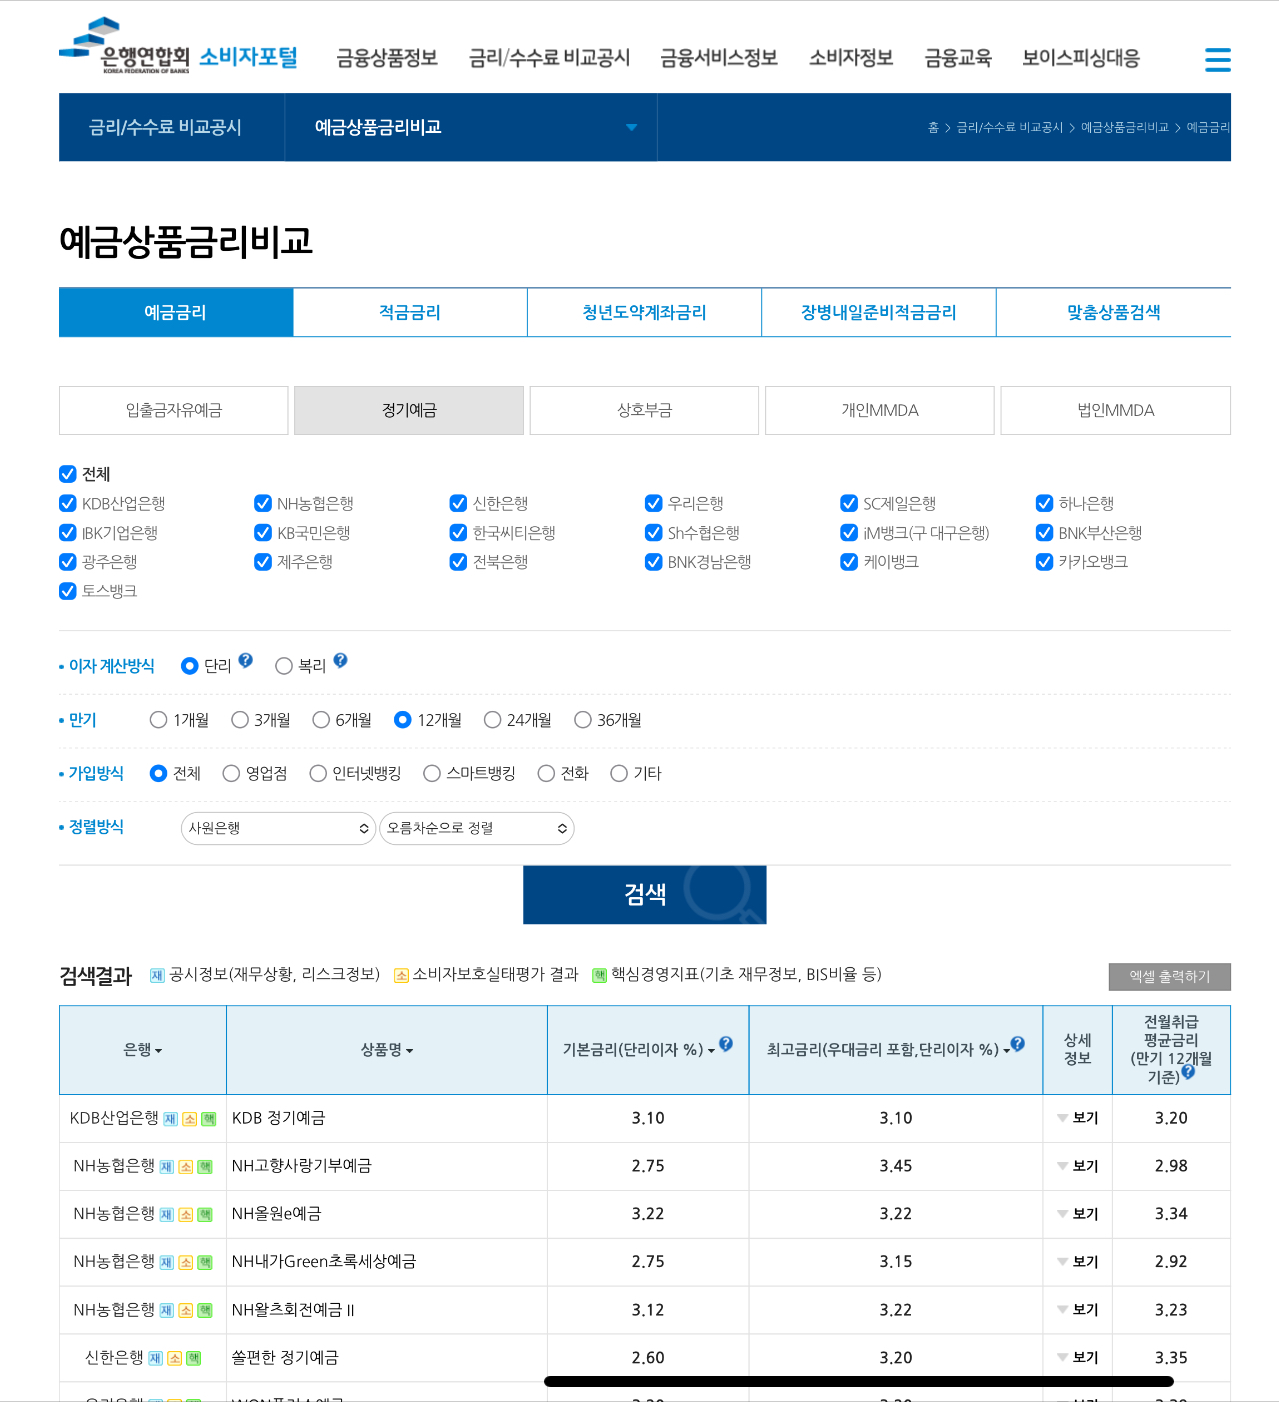Click 핵 icon in NH올원e예금 row
This screenshot has width=1279, height=1402.
(205, 1215)
